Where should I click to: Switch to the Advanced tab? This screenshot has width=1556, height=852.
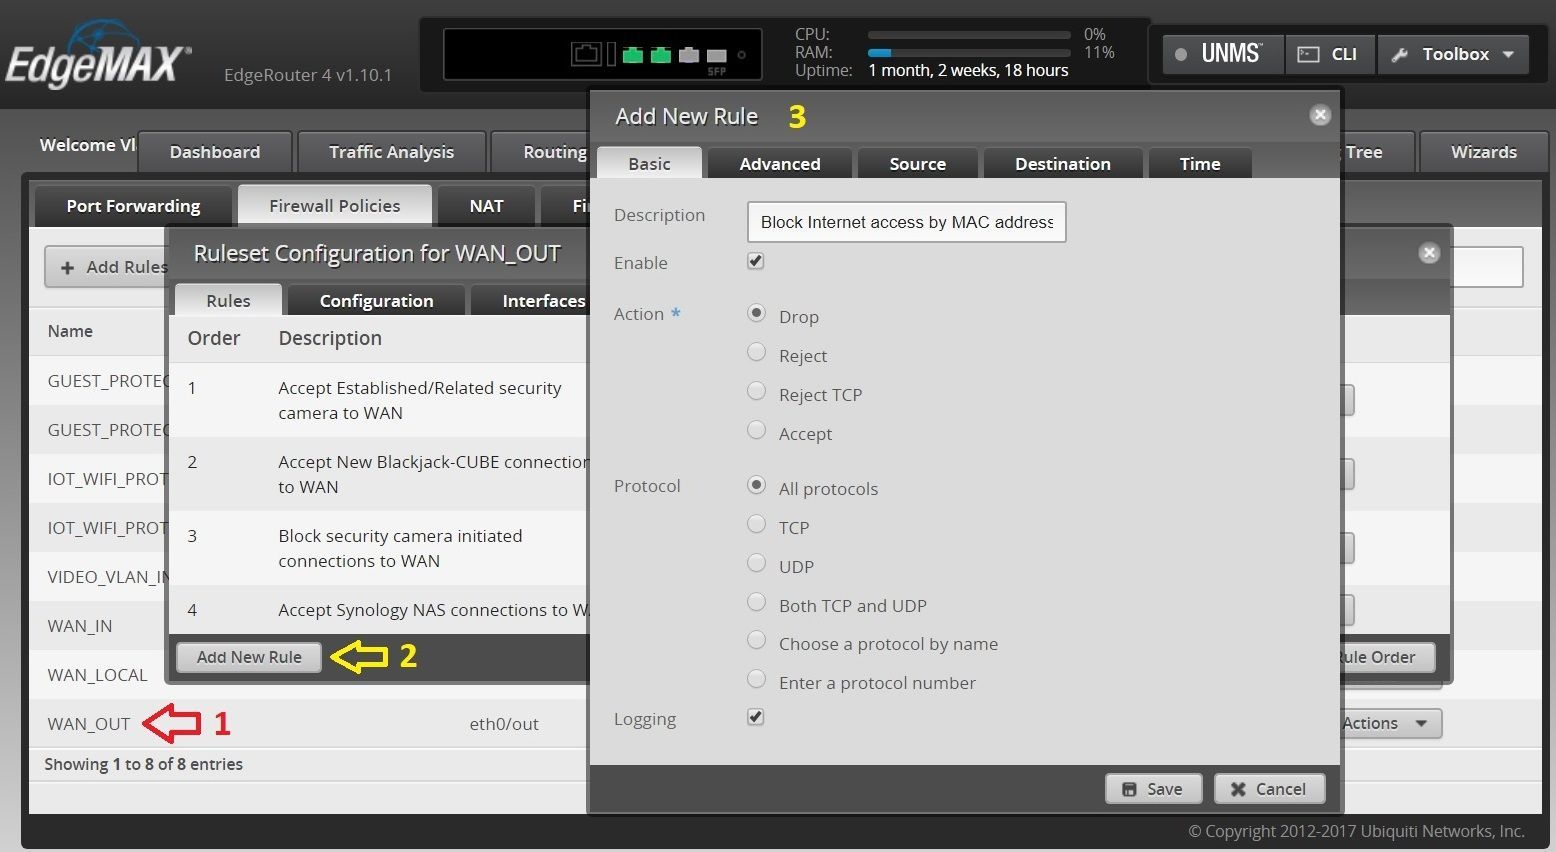click(x=779, y=164)
